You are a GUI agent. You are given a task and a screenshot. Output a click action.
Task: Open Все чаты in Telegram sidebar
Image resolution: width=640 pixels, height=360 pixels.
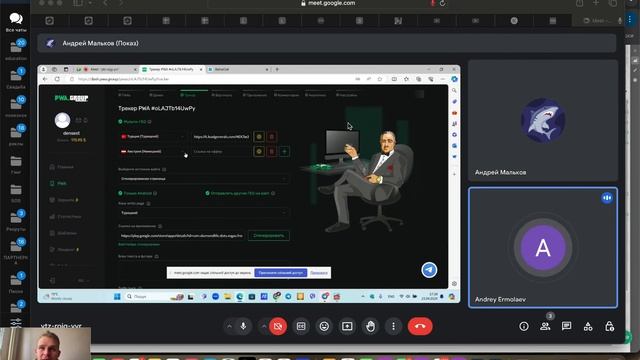click(16, 22)
